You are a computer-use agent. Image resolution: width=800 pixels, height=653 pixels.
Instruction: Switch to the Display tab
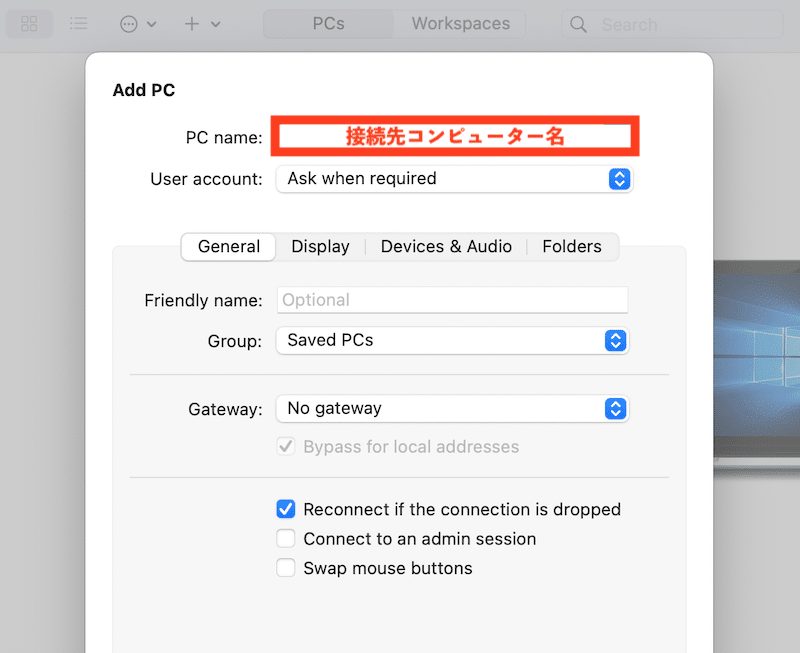point(320,247)
